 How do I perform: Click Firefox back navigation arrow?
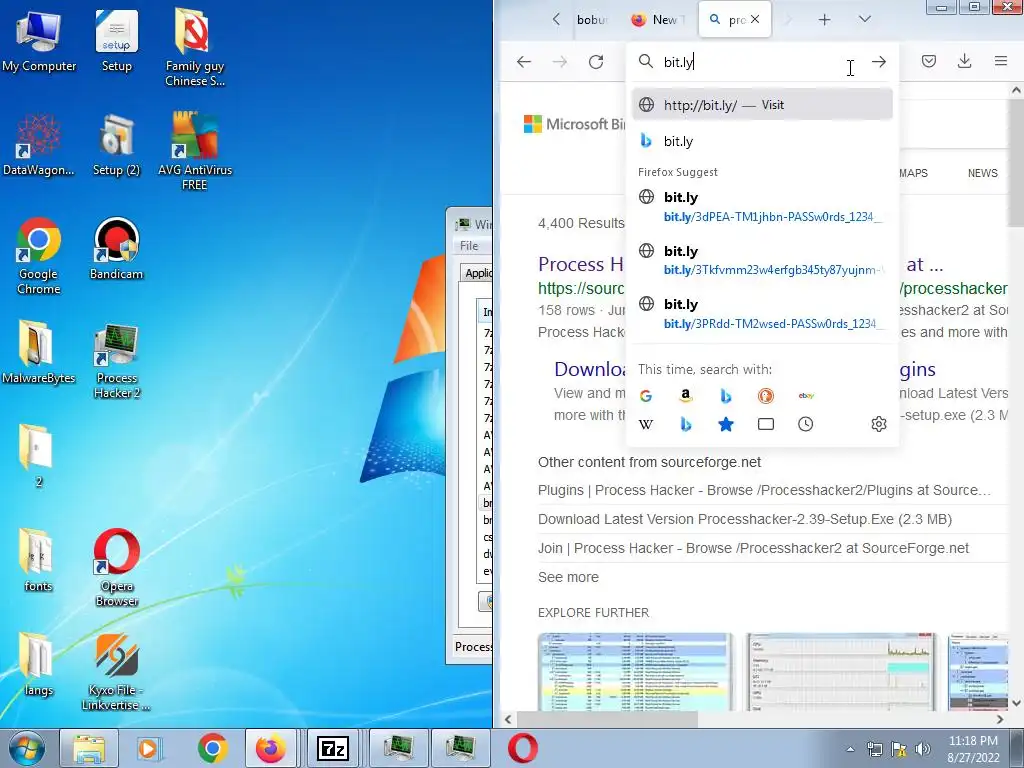point(524,62)
